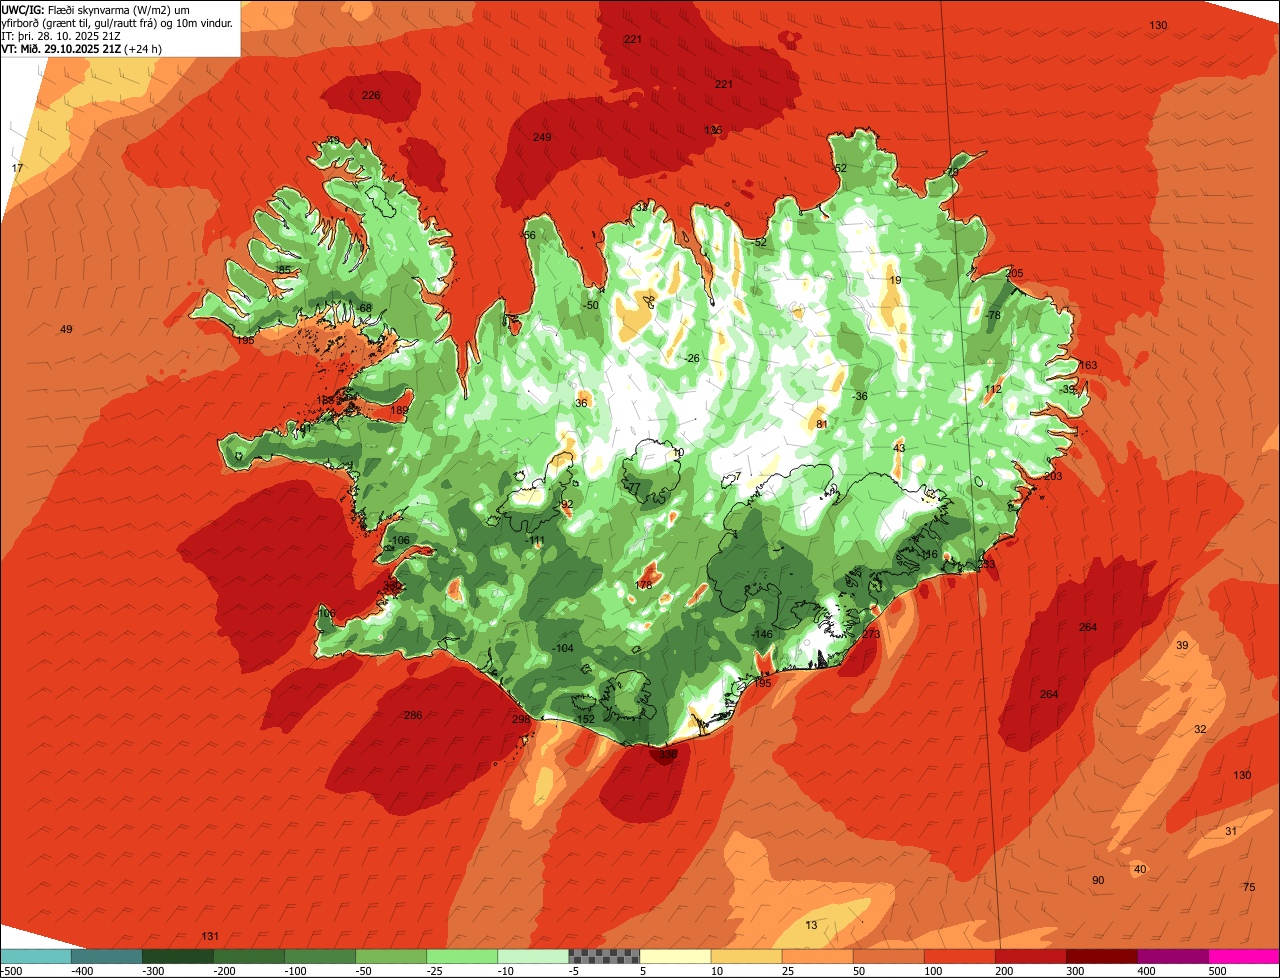Viewport: 1280px width, 978px height.
Task: Click the map value '90' in the southeast sea
Action: click(x=1098, y=880)
